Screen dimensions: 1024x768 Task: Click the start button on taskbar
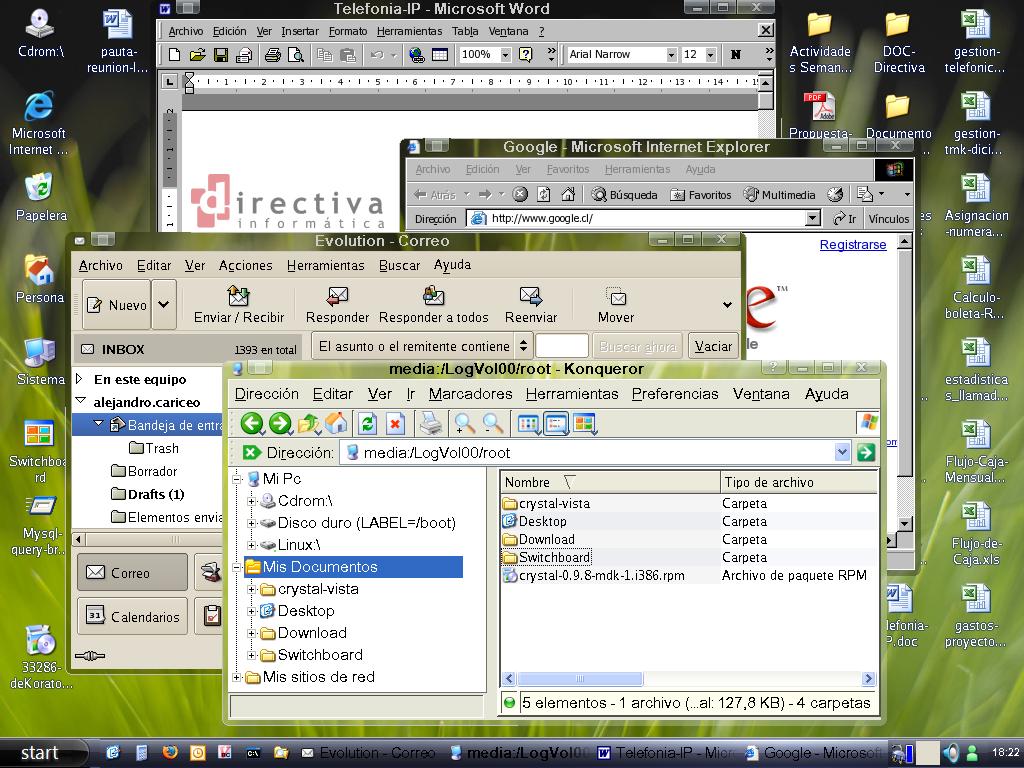pyautogui.click(x=40, y=753)
